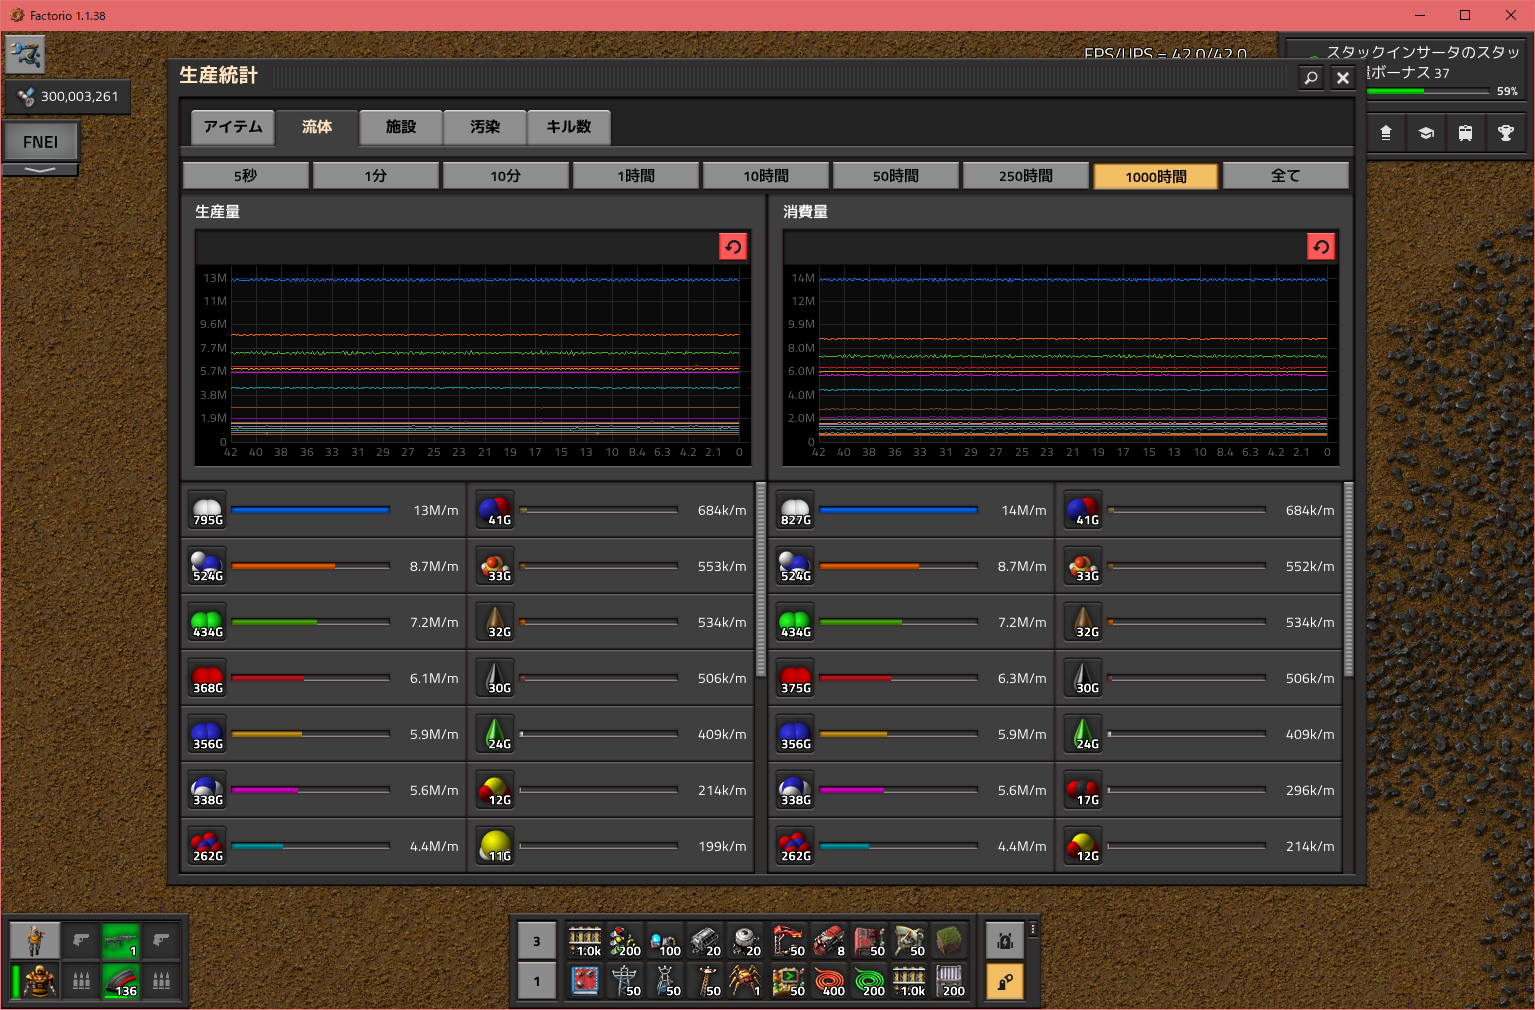This screenshot has width=1535, height=1010.
Task: Set time range to 10分
Action: (x=506, y=176)
